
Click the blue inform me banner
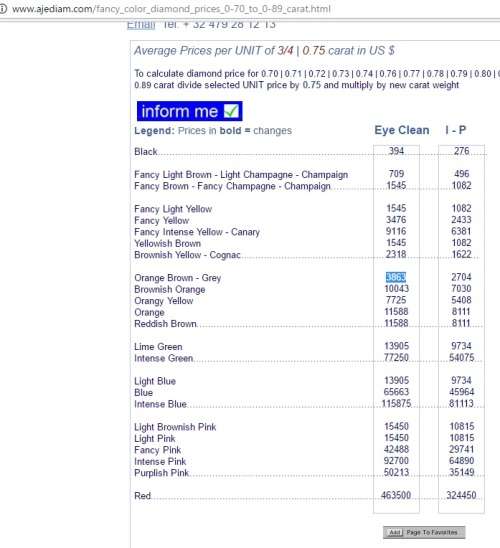coord(189,111)
